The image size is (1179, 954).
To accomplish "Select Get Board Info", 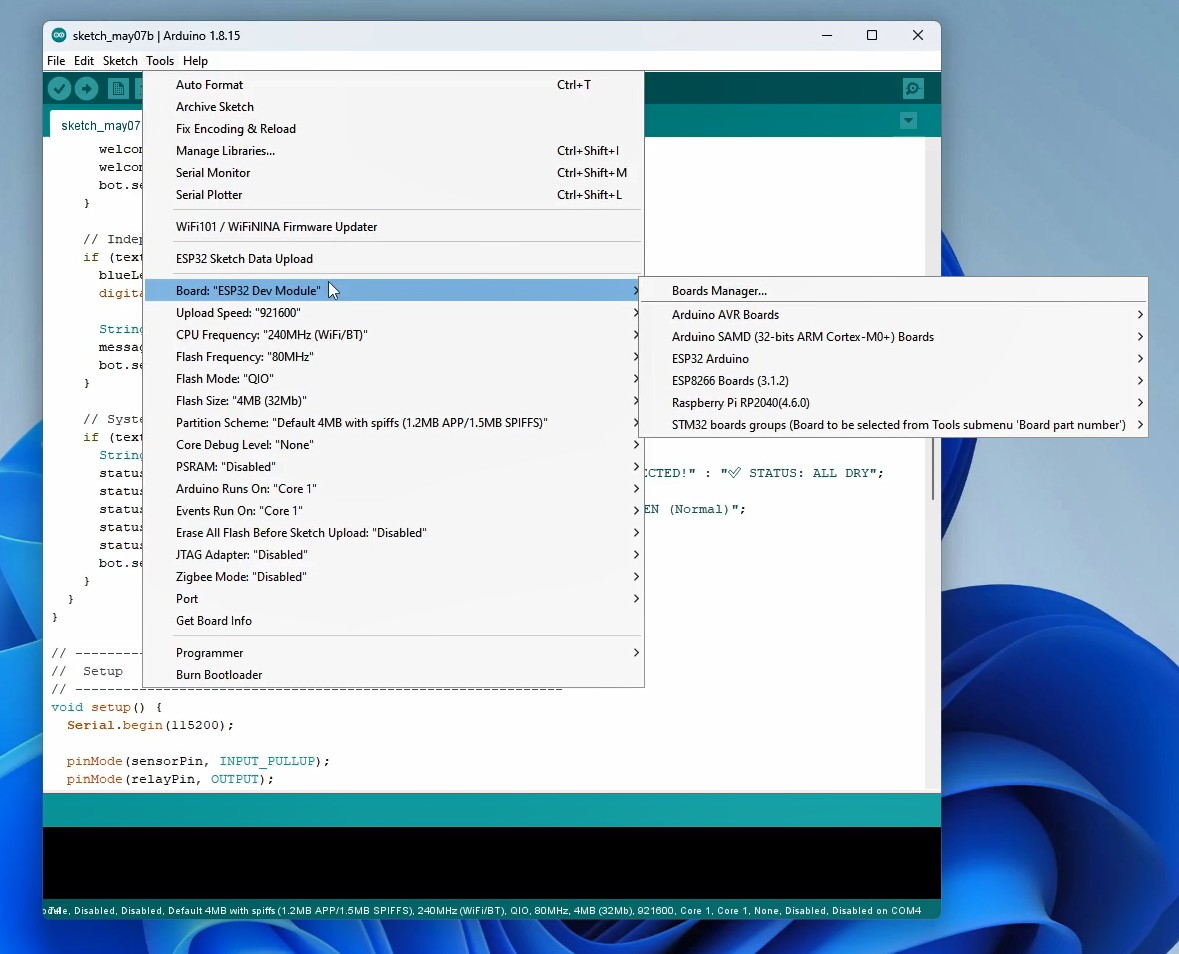I will (x=393, y=620).
